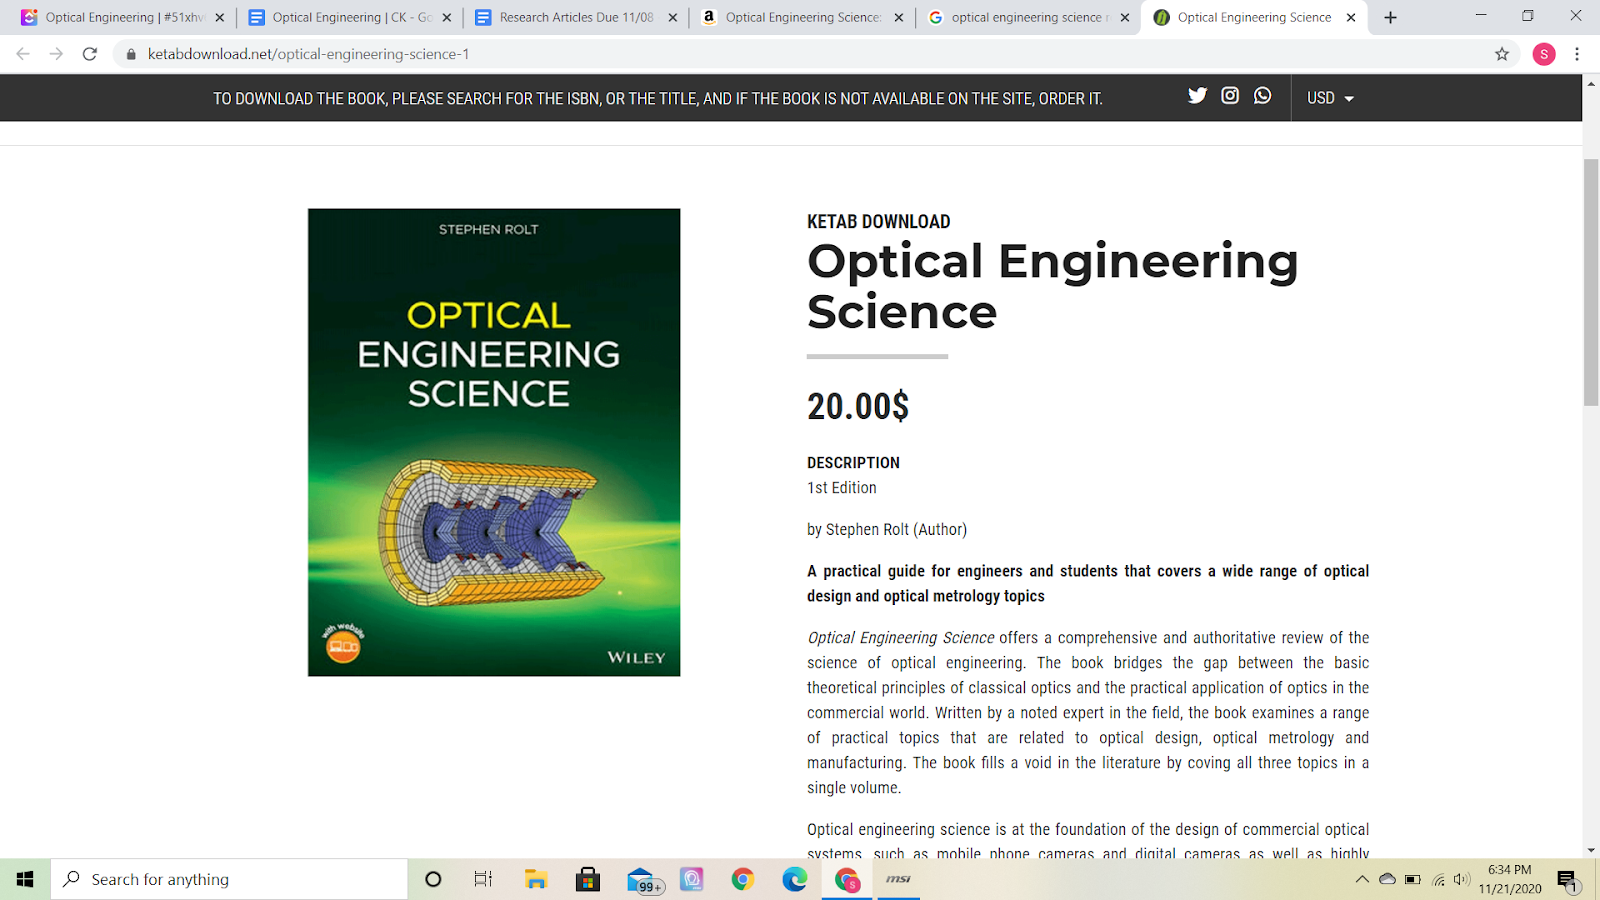This screenshot has height=900, width=1600.
Task: Open the purple app icon beside Mail
Action: click(692, 879)
